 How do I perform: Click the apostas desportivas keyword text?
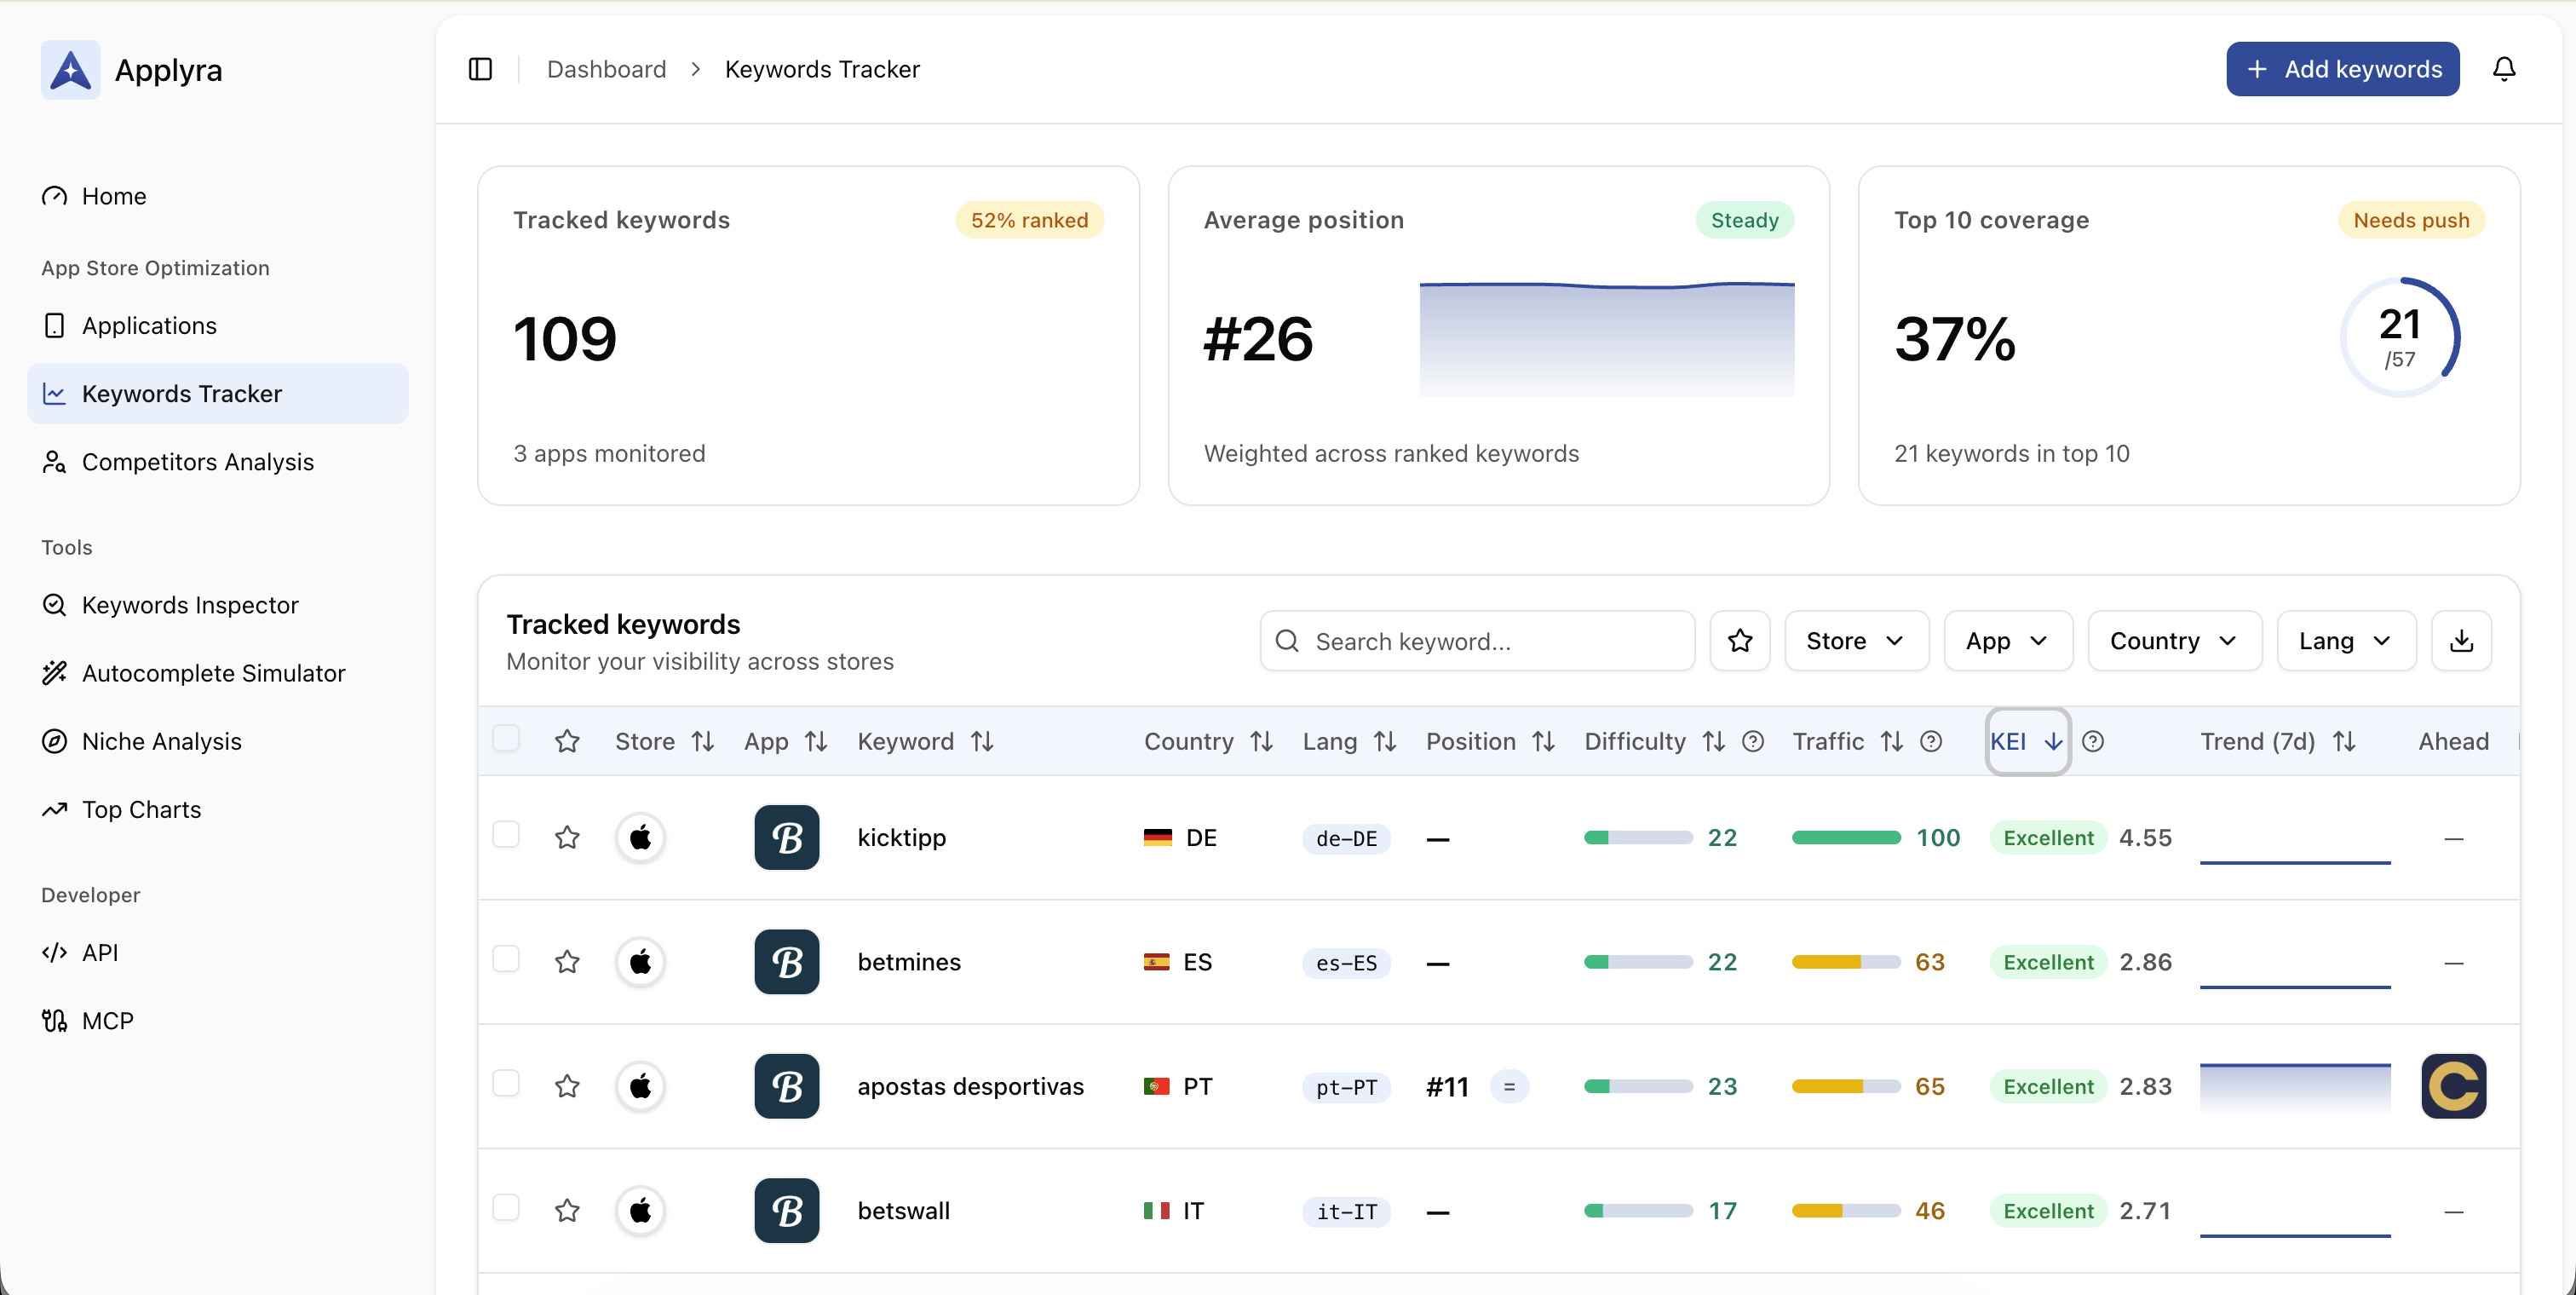(x=970, y=1086)
